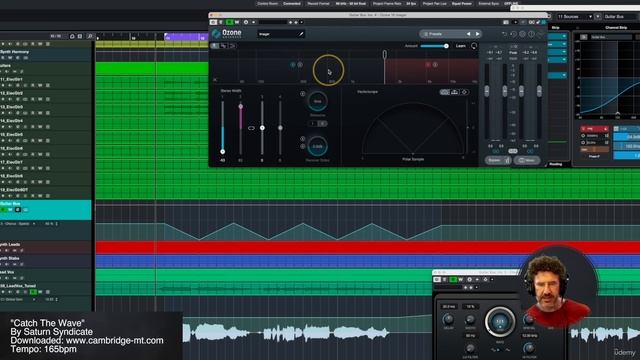Select the middle vectorscope display mode icon
Image resolution: width=640 pixels, height=360 pixels.
tap(455, 92)
